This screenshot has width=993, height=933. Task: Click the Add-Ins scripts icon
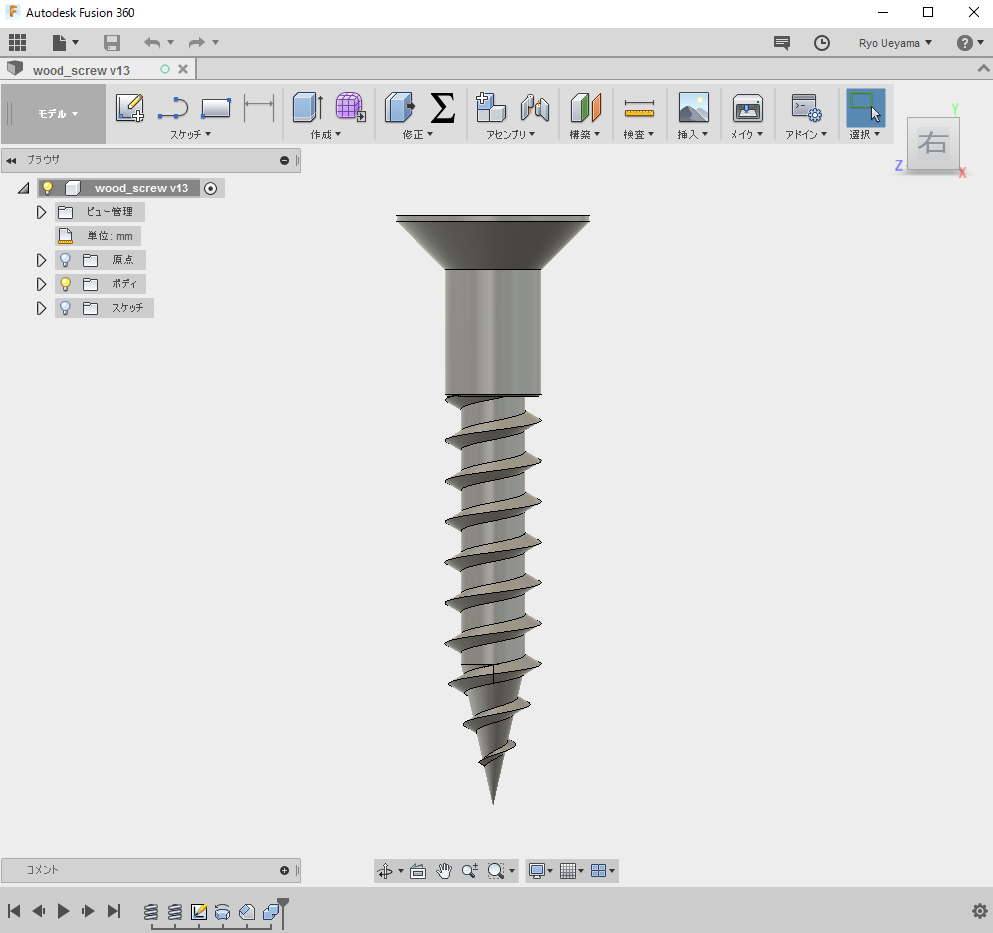point(806,107)
